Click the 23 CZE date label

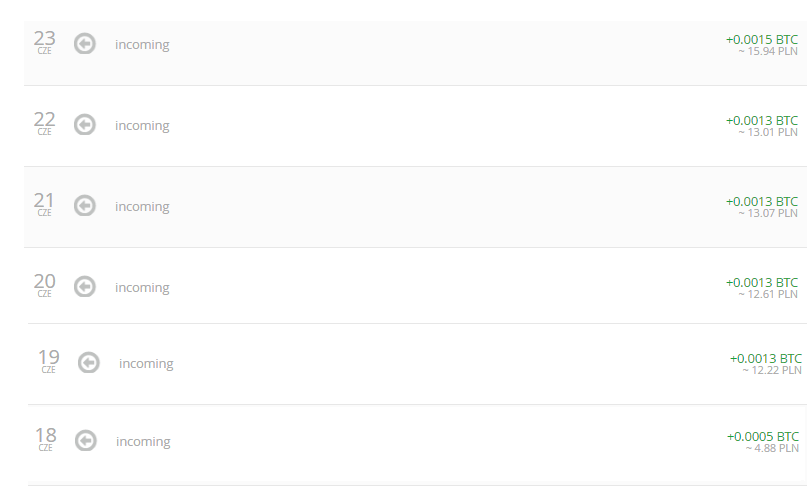(45, 41)
